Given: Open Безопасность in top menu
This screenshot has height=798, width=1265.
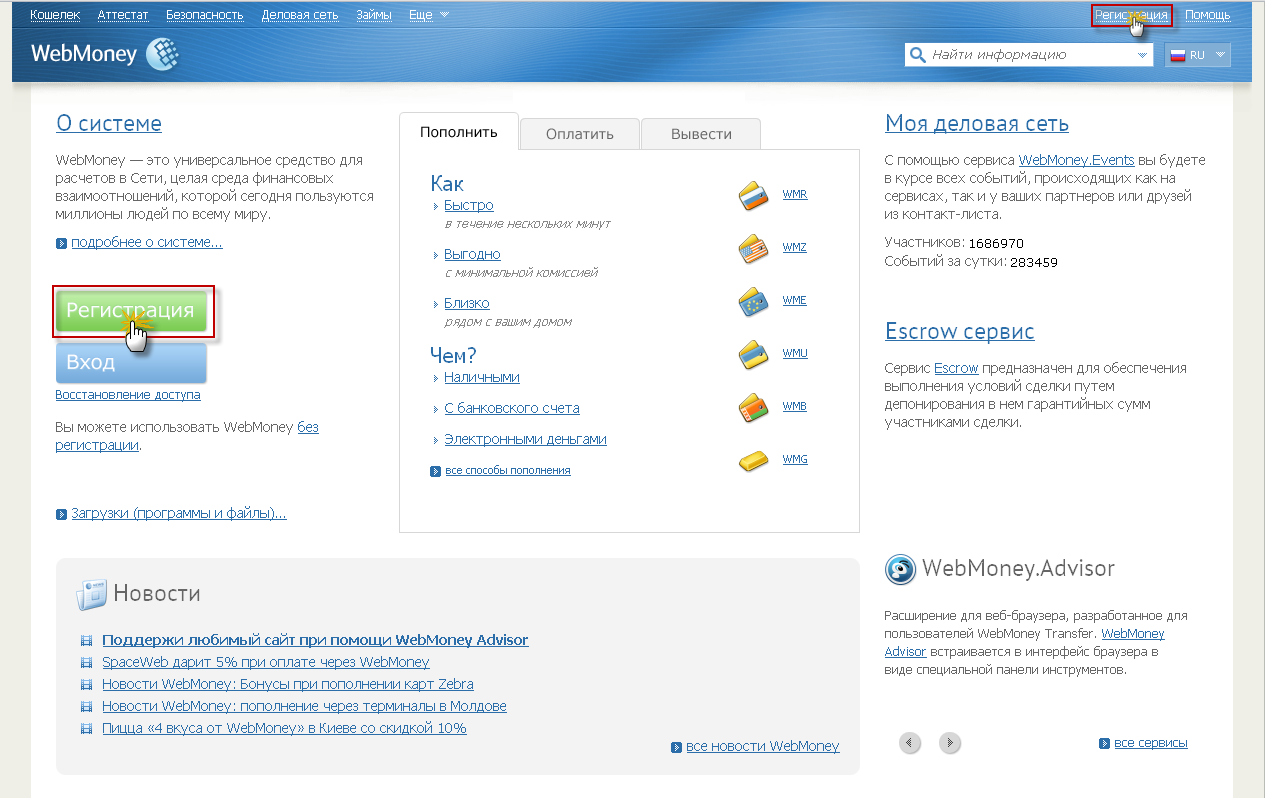Looking at the screenshot, I should coord(205,15).
